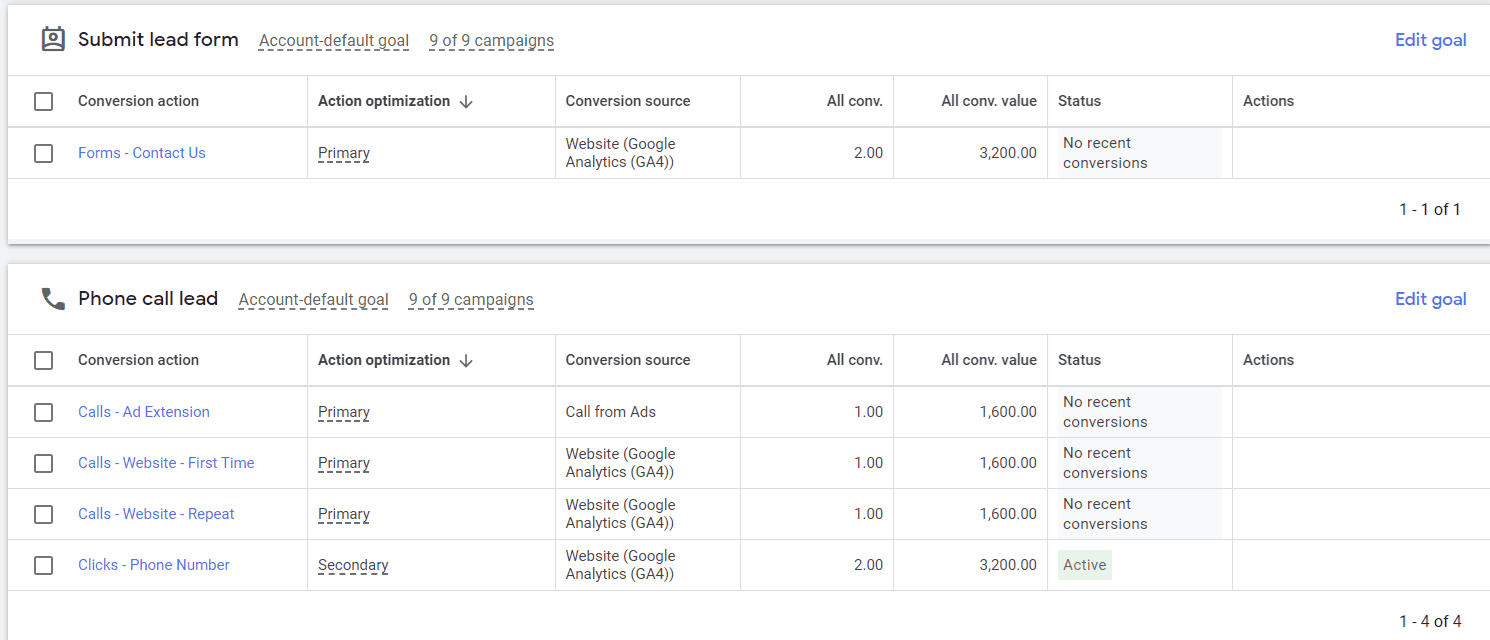This screenshot has height=640, width=1490.
Task: Click No recent conversions status for Forms - Contact Us
Action: point(1105,153)
